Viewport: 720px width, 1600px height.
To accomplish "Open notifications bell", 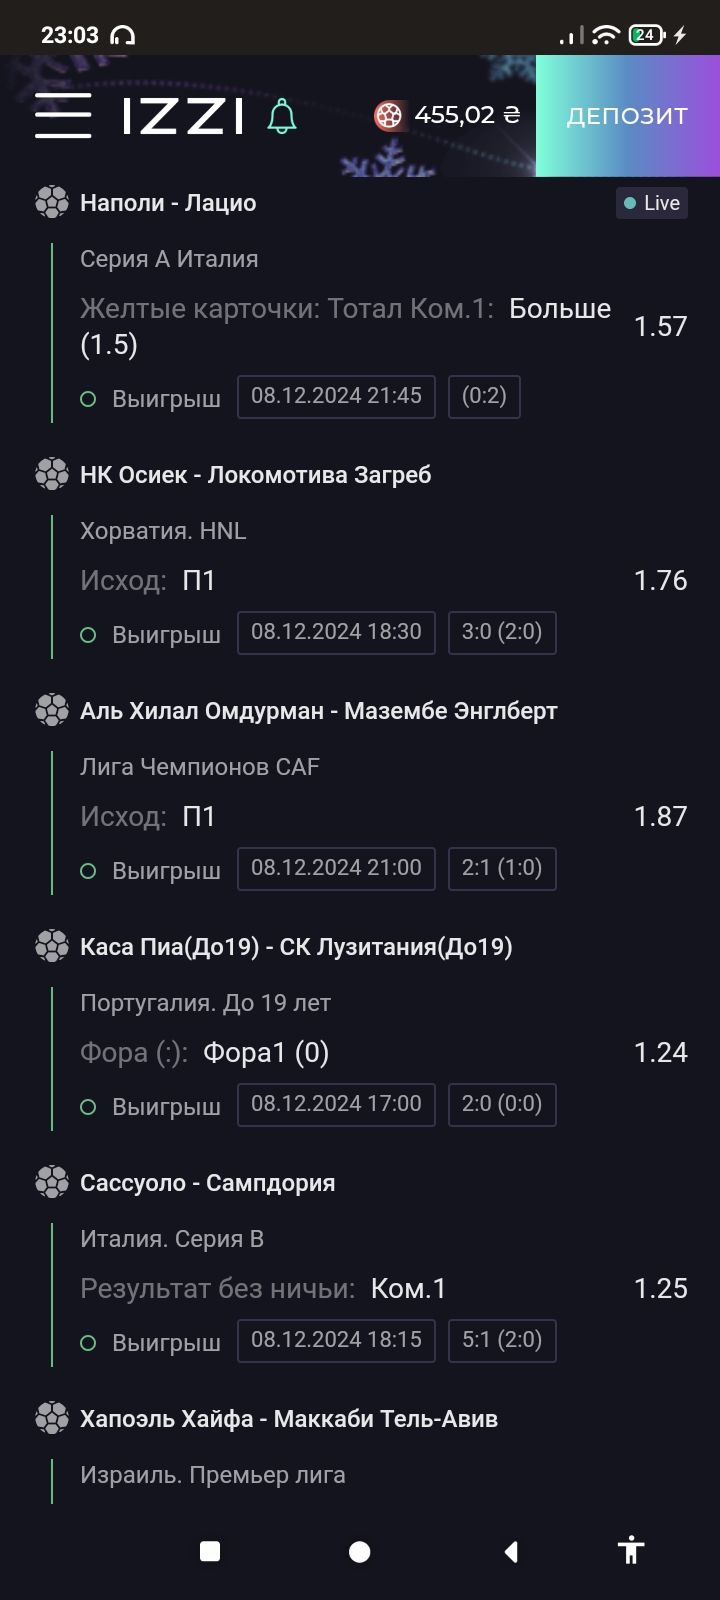I will 282,116.
